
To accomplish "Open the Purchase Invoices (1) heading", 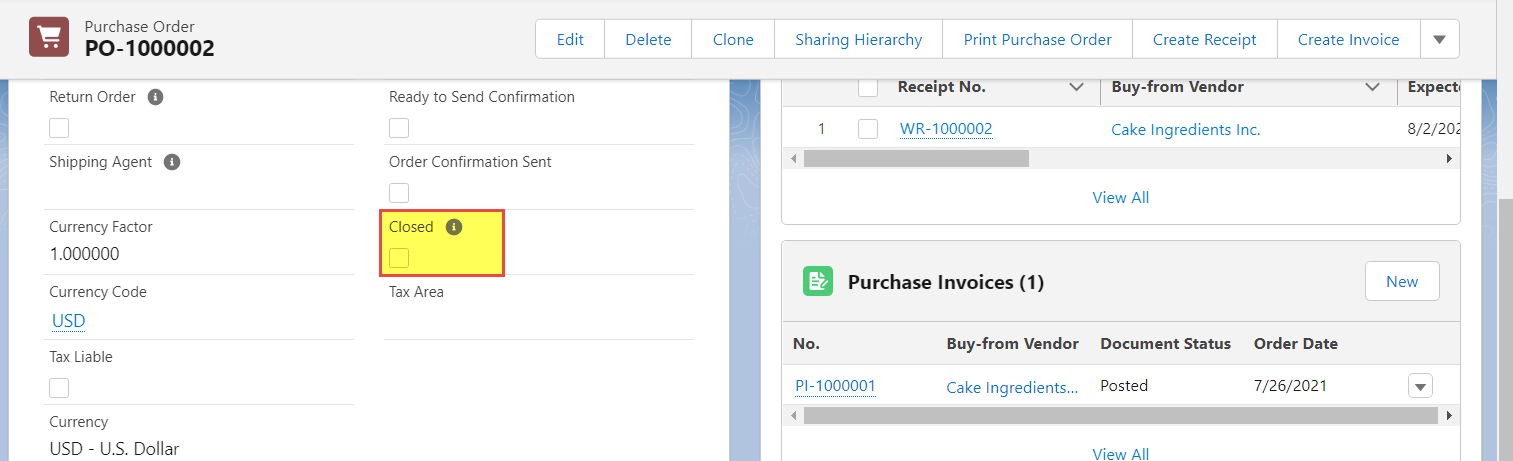I will click(946, 283).
